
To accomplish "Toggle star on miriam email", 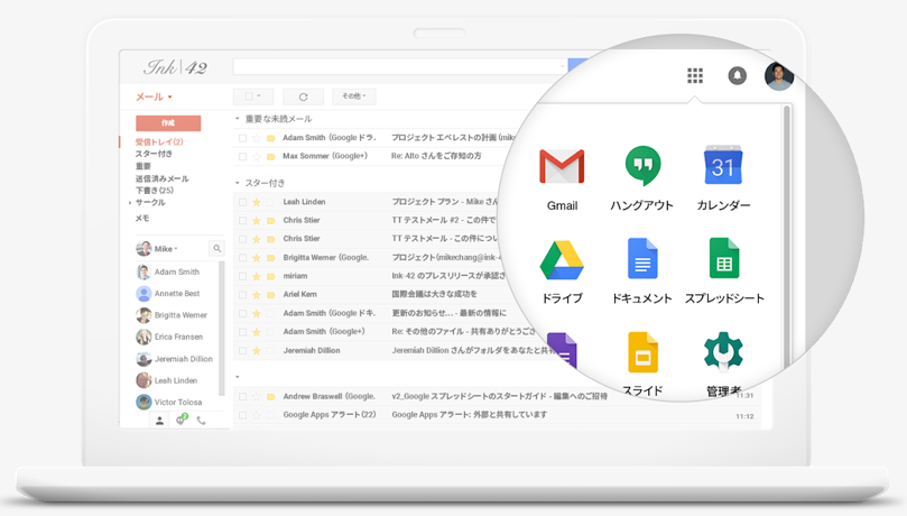I will [x=256, y=277].
